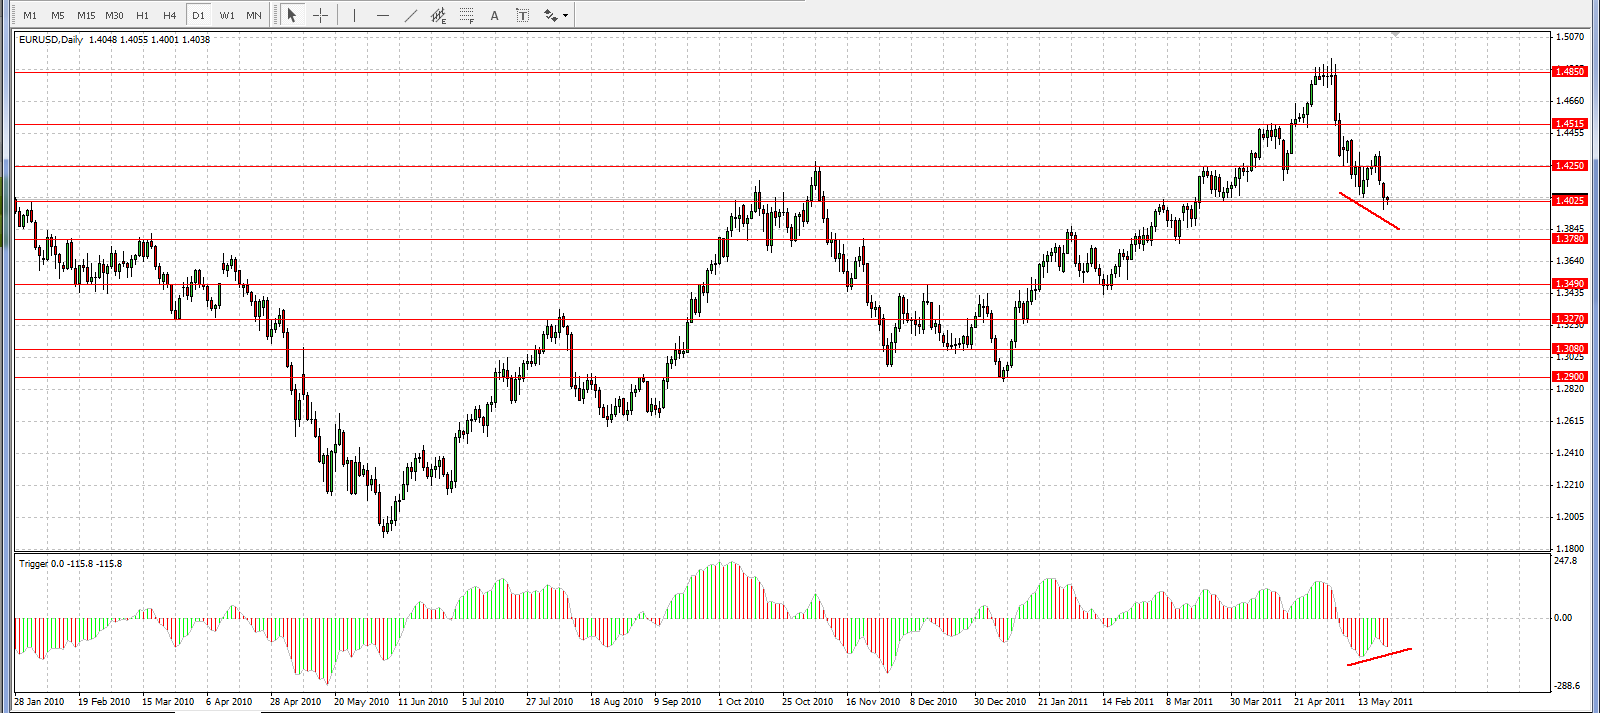1600x713 pixels.
Task: Click the 21 Apr 2011 date label
Action: (1319, 702)
